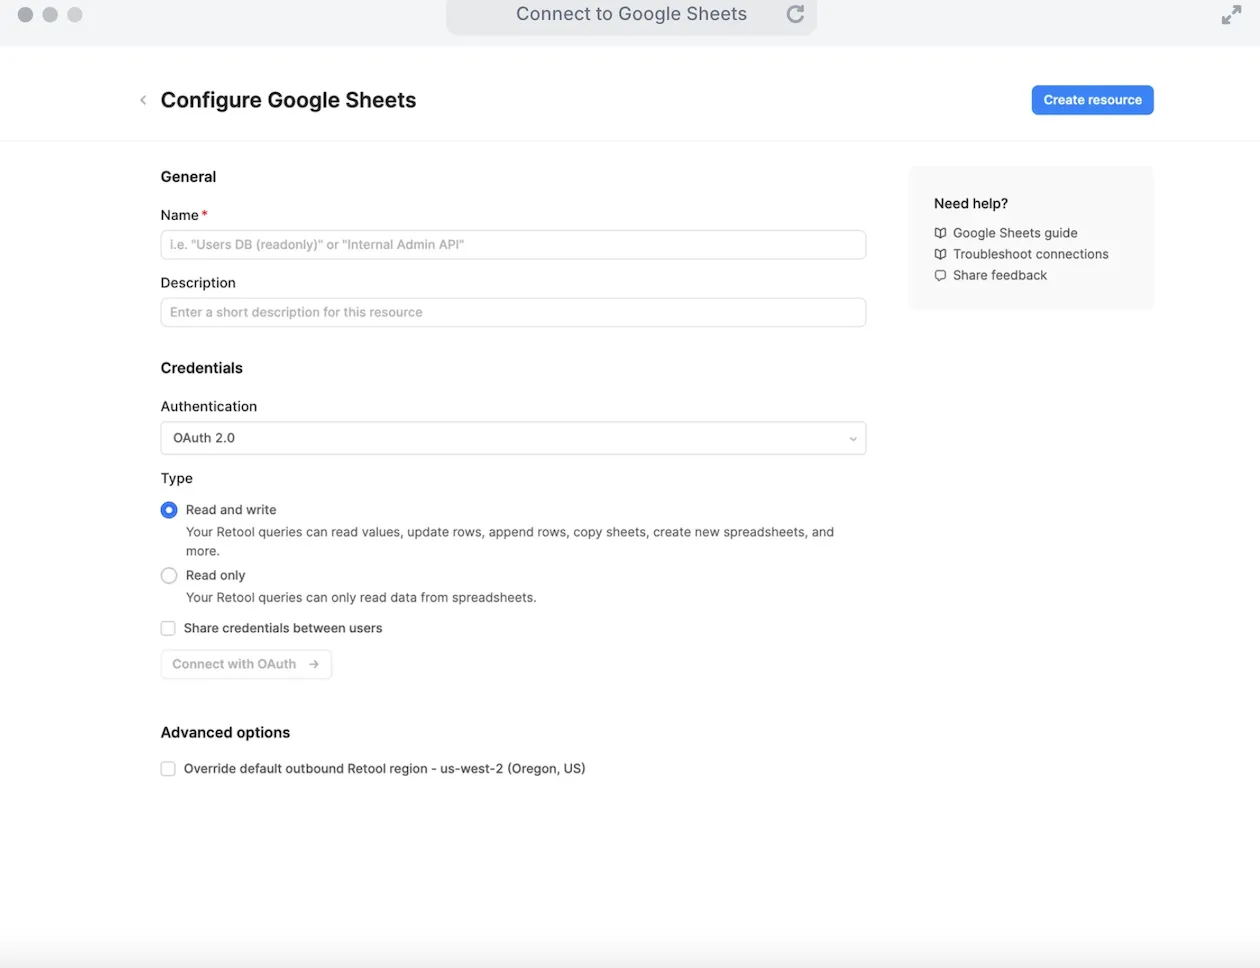The height and width of the screenshot is (968, 1260).
Task: Enable Share credentials between users checkbox
Action: pos(168,628)
